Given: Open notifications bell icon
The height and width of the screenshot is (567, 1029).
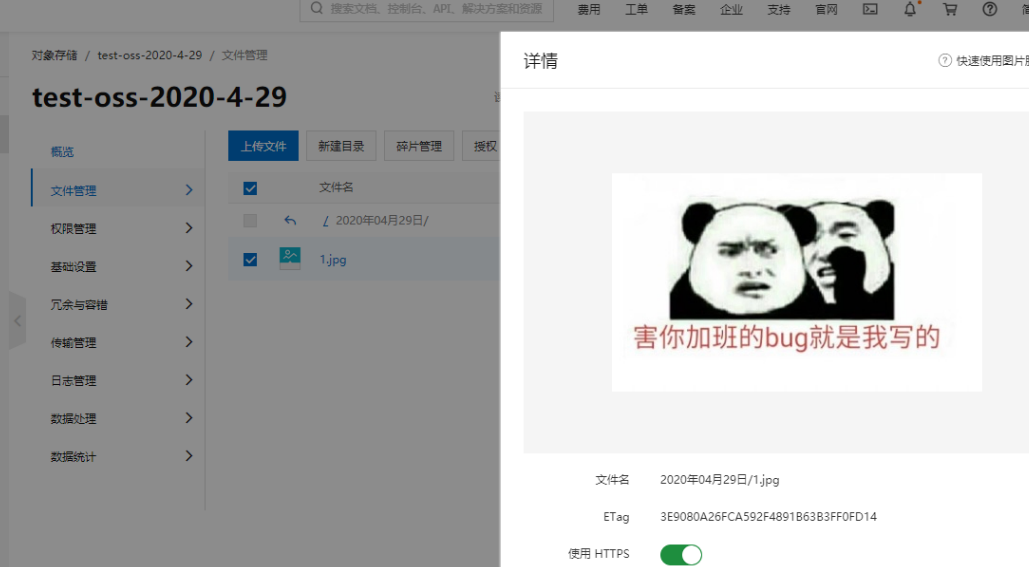Looking at the screenshot, I should coord(910,9).
